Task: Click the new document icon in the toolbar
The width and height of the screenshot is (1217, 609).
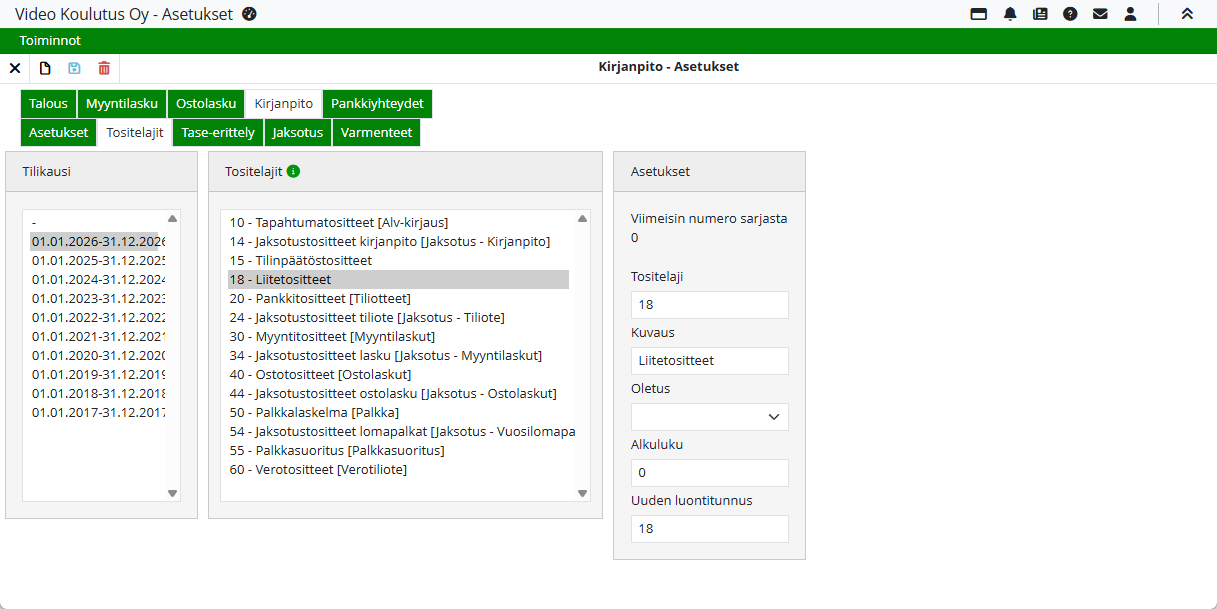Action: click(45, 68)
